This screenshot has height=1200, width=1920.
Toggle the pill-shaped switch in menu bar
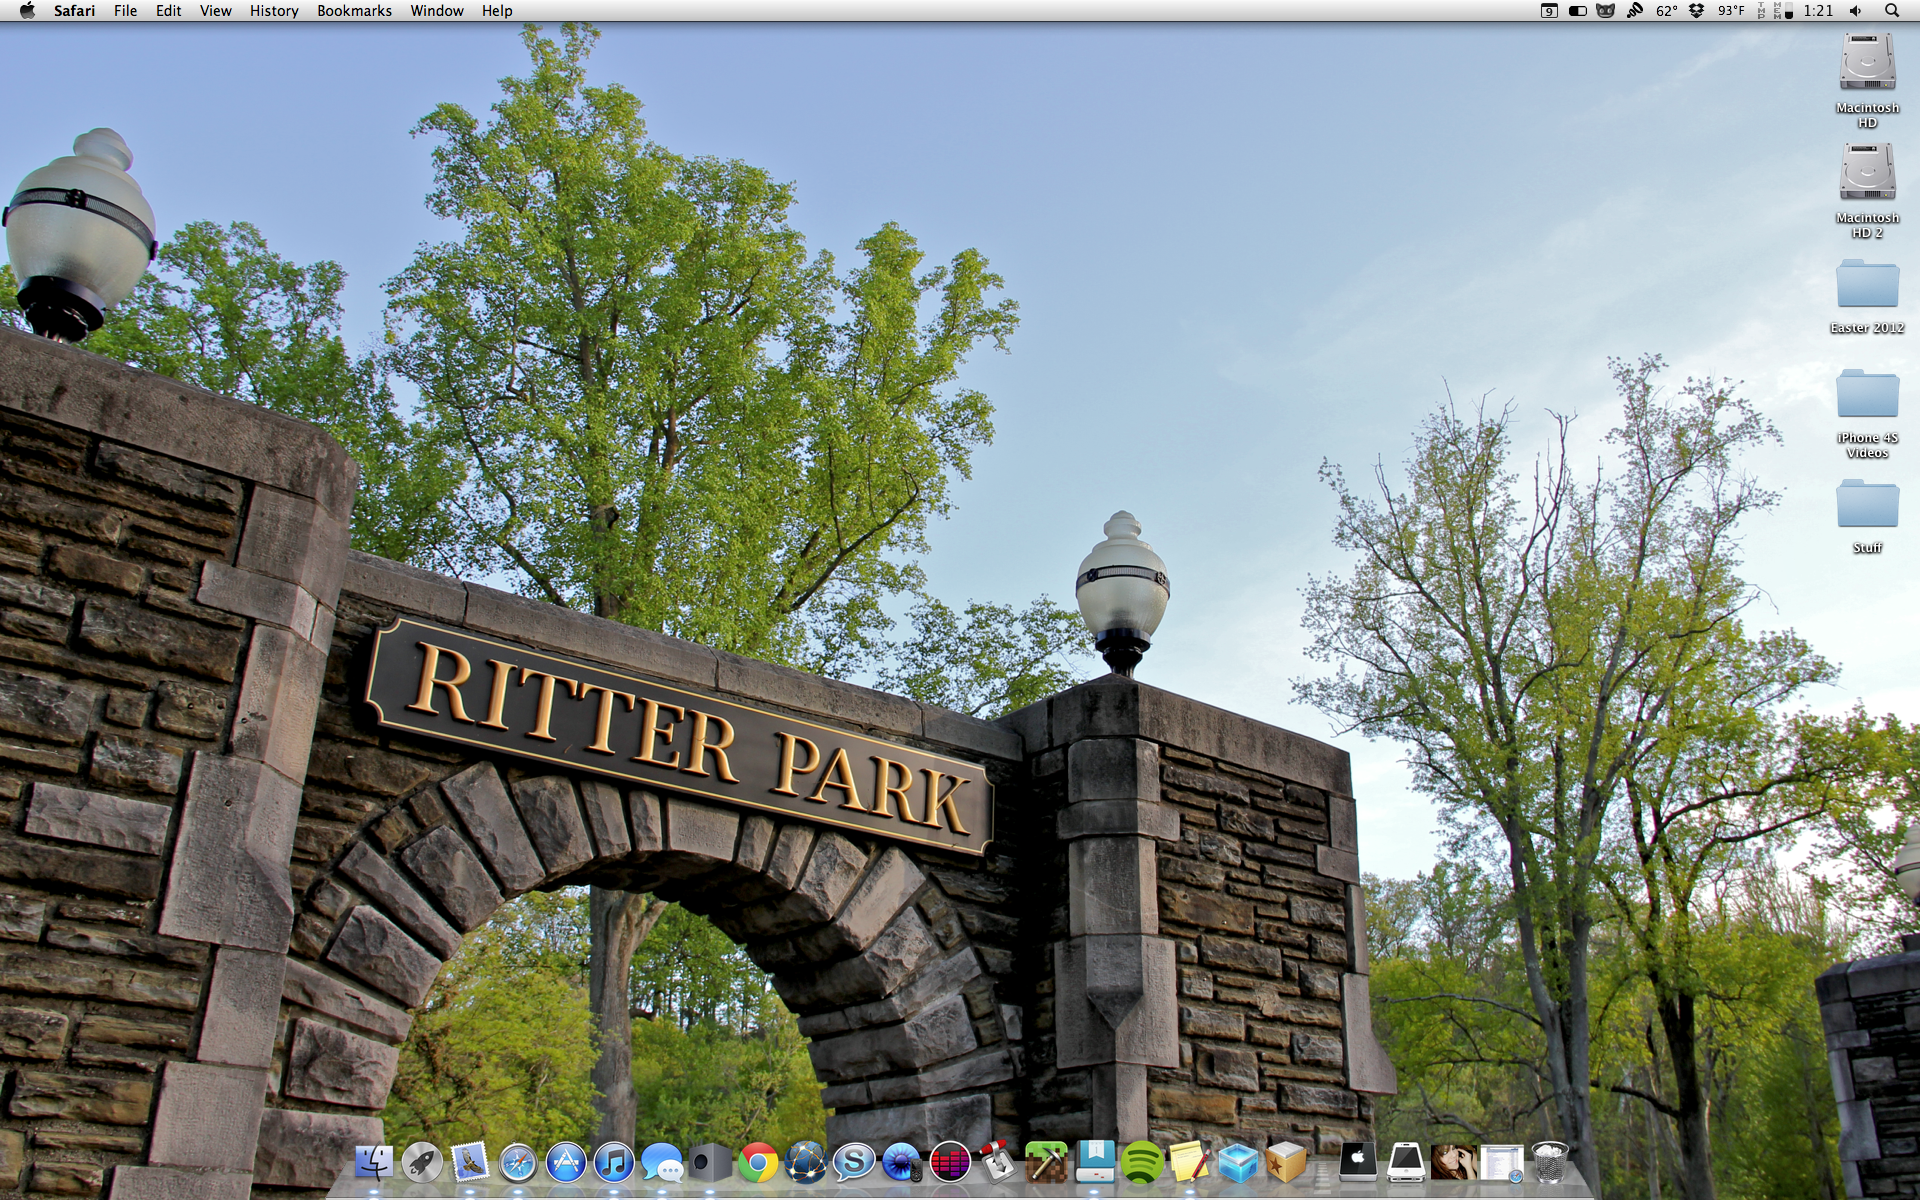(1578, 11)
